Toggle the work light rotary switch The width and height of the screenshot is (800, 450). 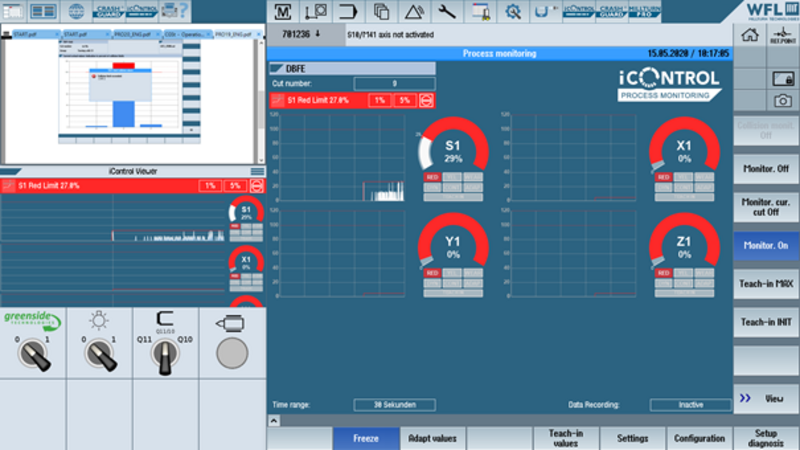99,354
